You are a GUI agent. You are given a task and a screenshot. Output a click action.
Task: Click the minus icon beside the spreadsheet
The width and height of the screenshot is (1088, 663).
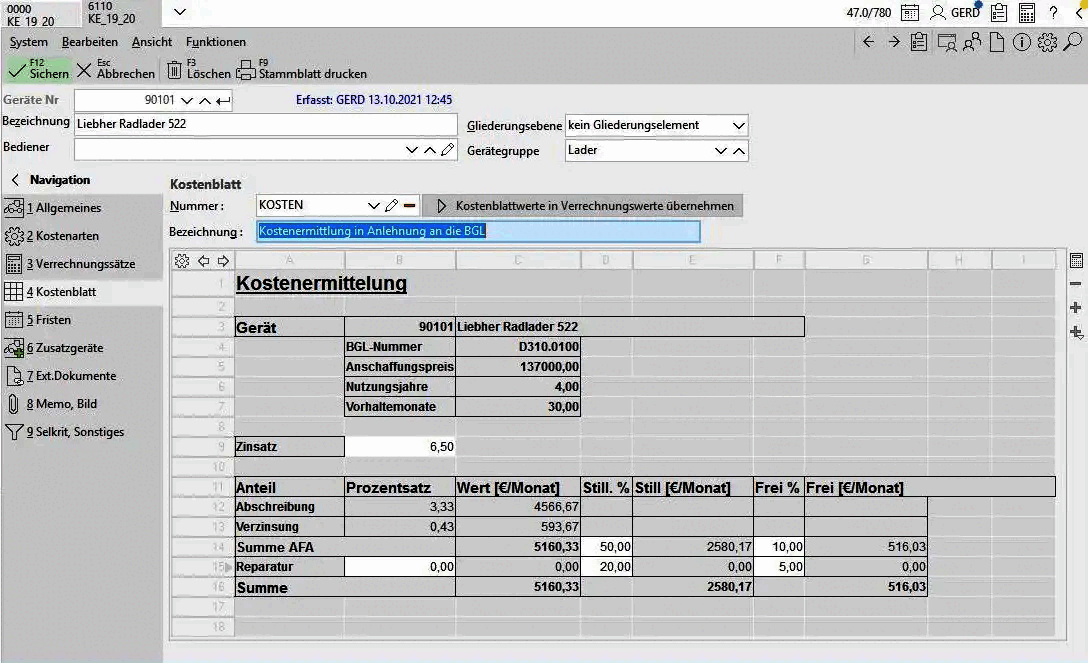[1076, 284]
